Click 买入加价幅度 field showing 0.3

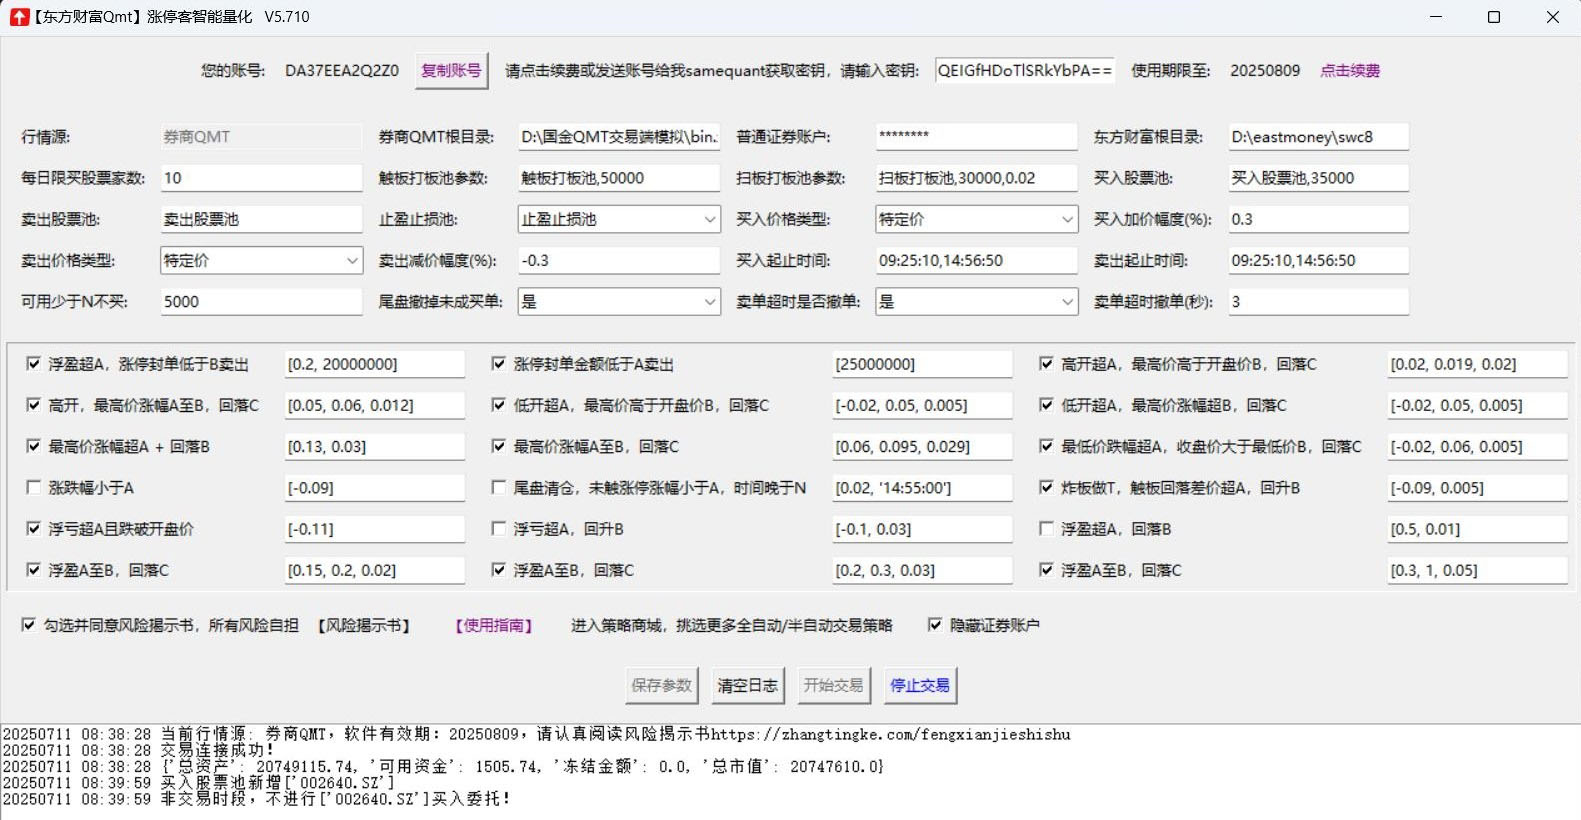(x=1319, y=219)
